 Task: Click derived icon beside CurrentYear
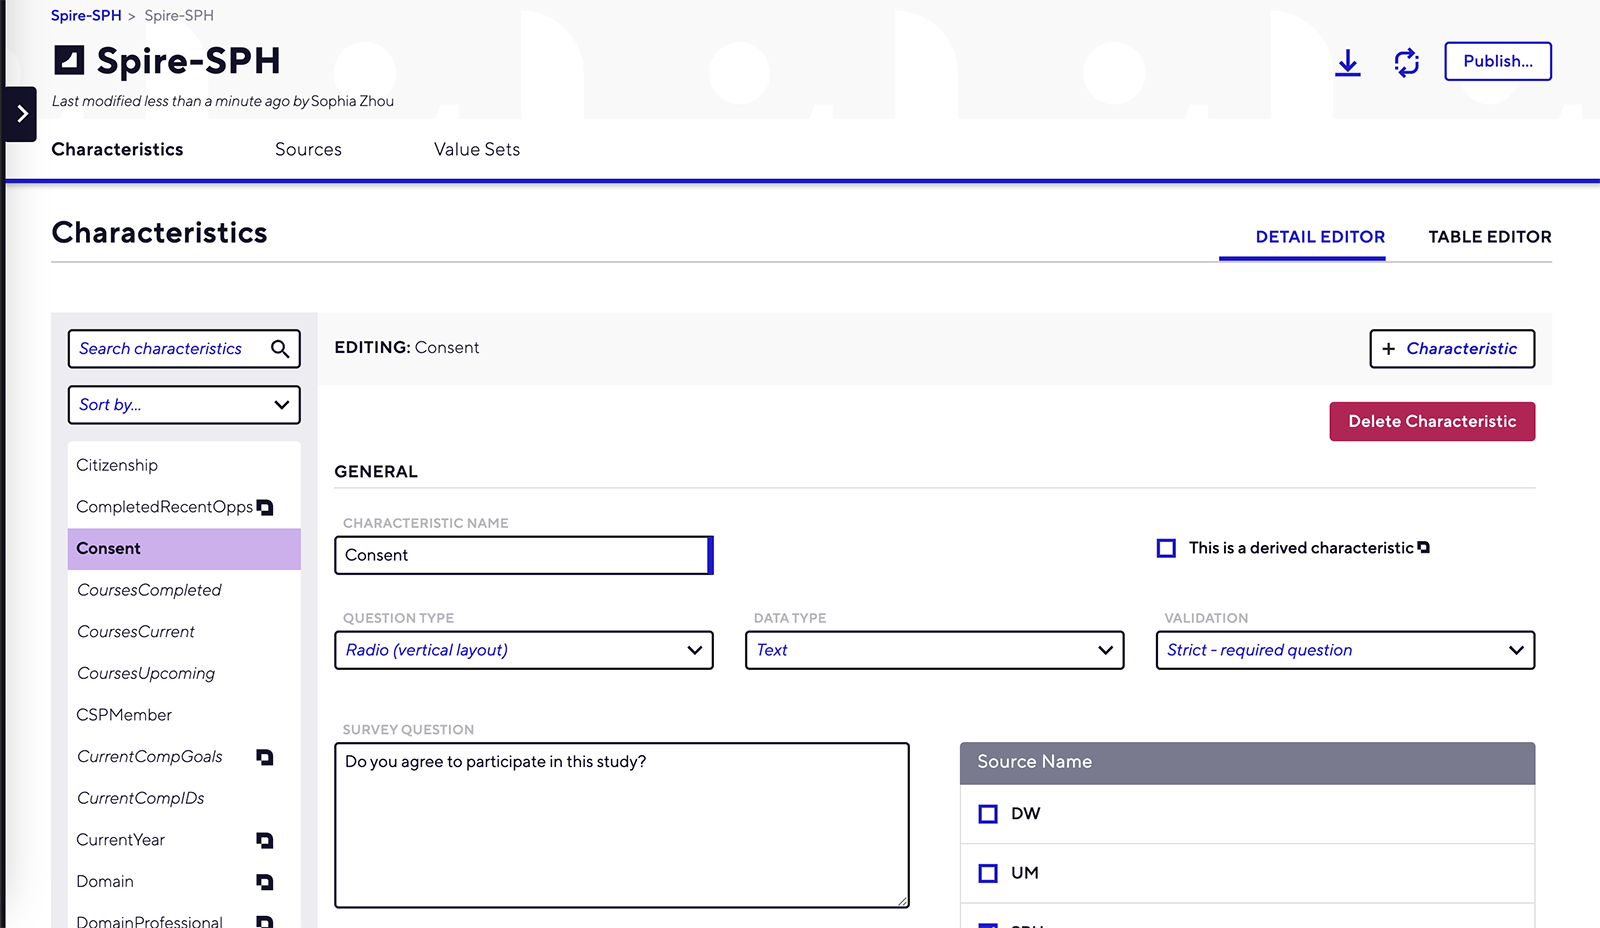(265, 840)
